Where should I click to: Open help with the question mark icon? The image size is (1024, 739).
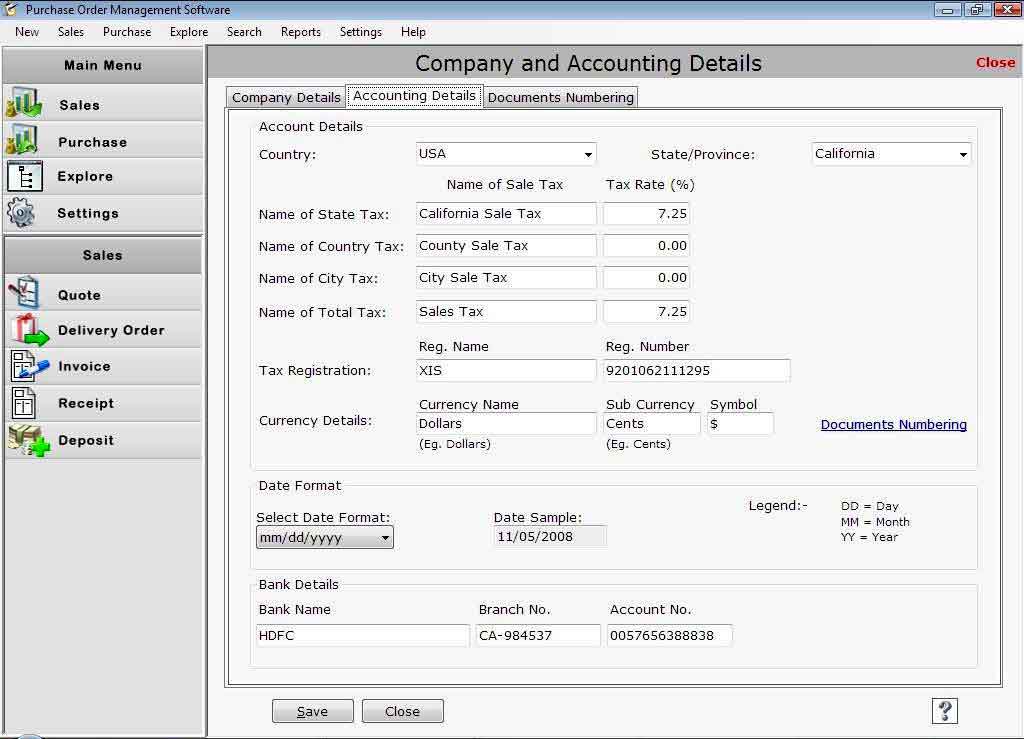point(944,710)
